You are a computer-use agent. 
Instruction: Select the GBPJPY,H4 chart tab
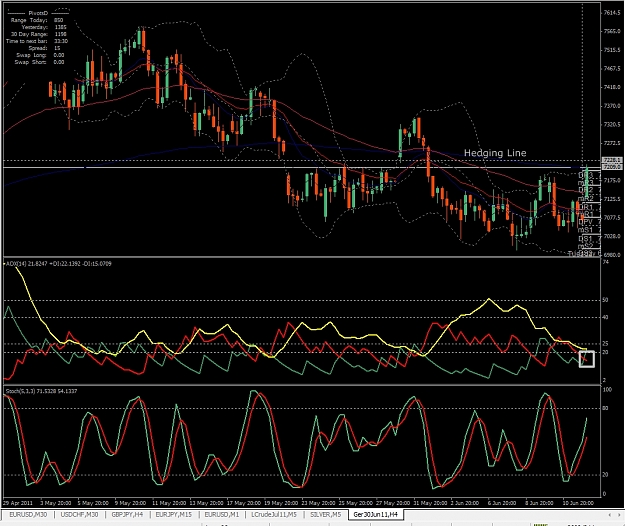(x=127, y=514)
